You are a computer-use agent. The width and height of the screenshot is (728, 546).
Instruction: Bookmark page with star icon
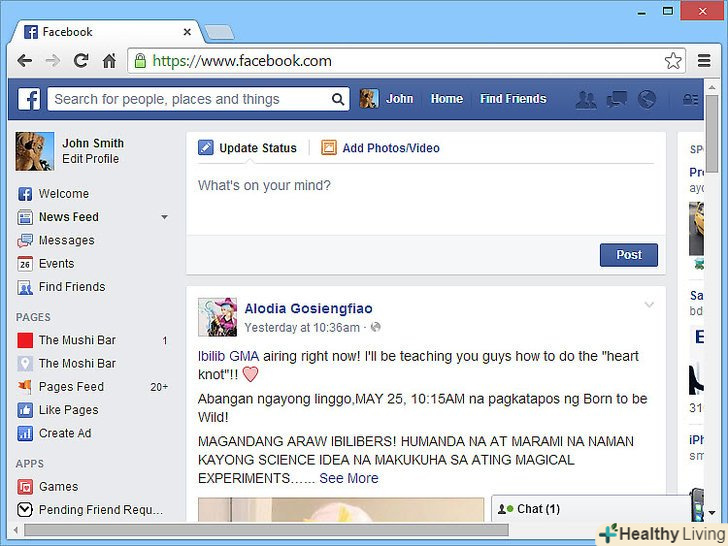673,61
